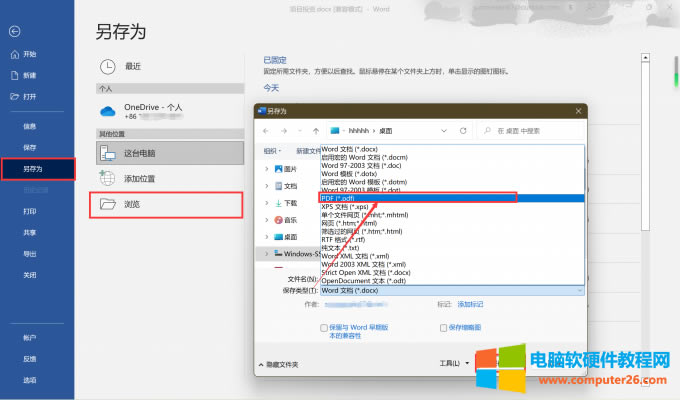Select 另存为 in the left sidebar
Viewport: 680px width, 400px height.
(37, 169)
